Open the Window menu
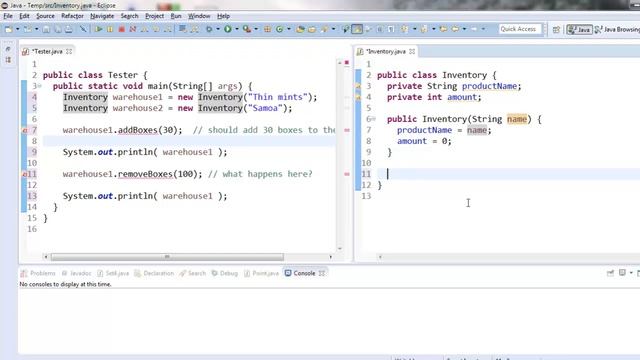640x360 pixels. [199, 16]
